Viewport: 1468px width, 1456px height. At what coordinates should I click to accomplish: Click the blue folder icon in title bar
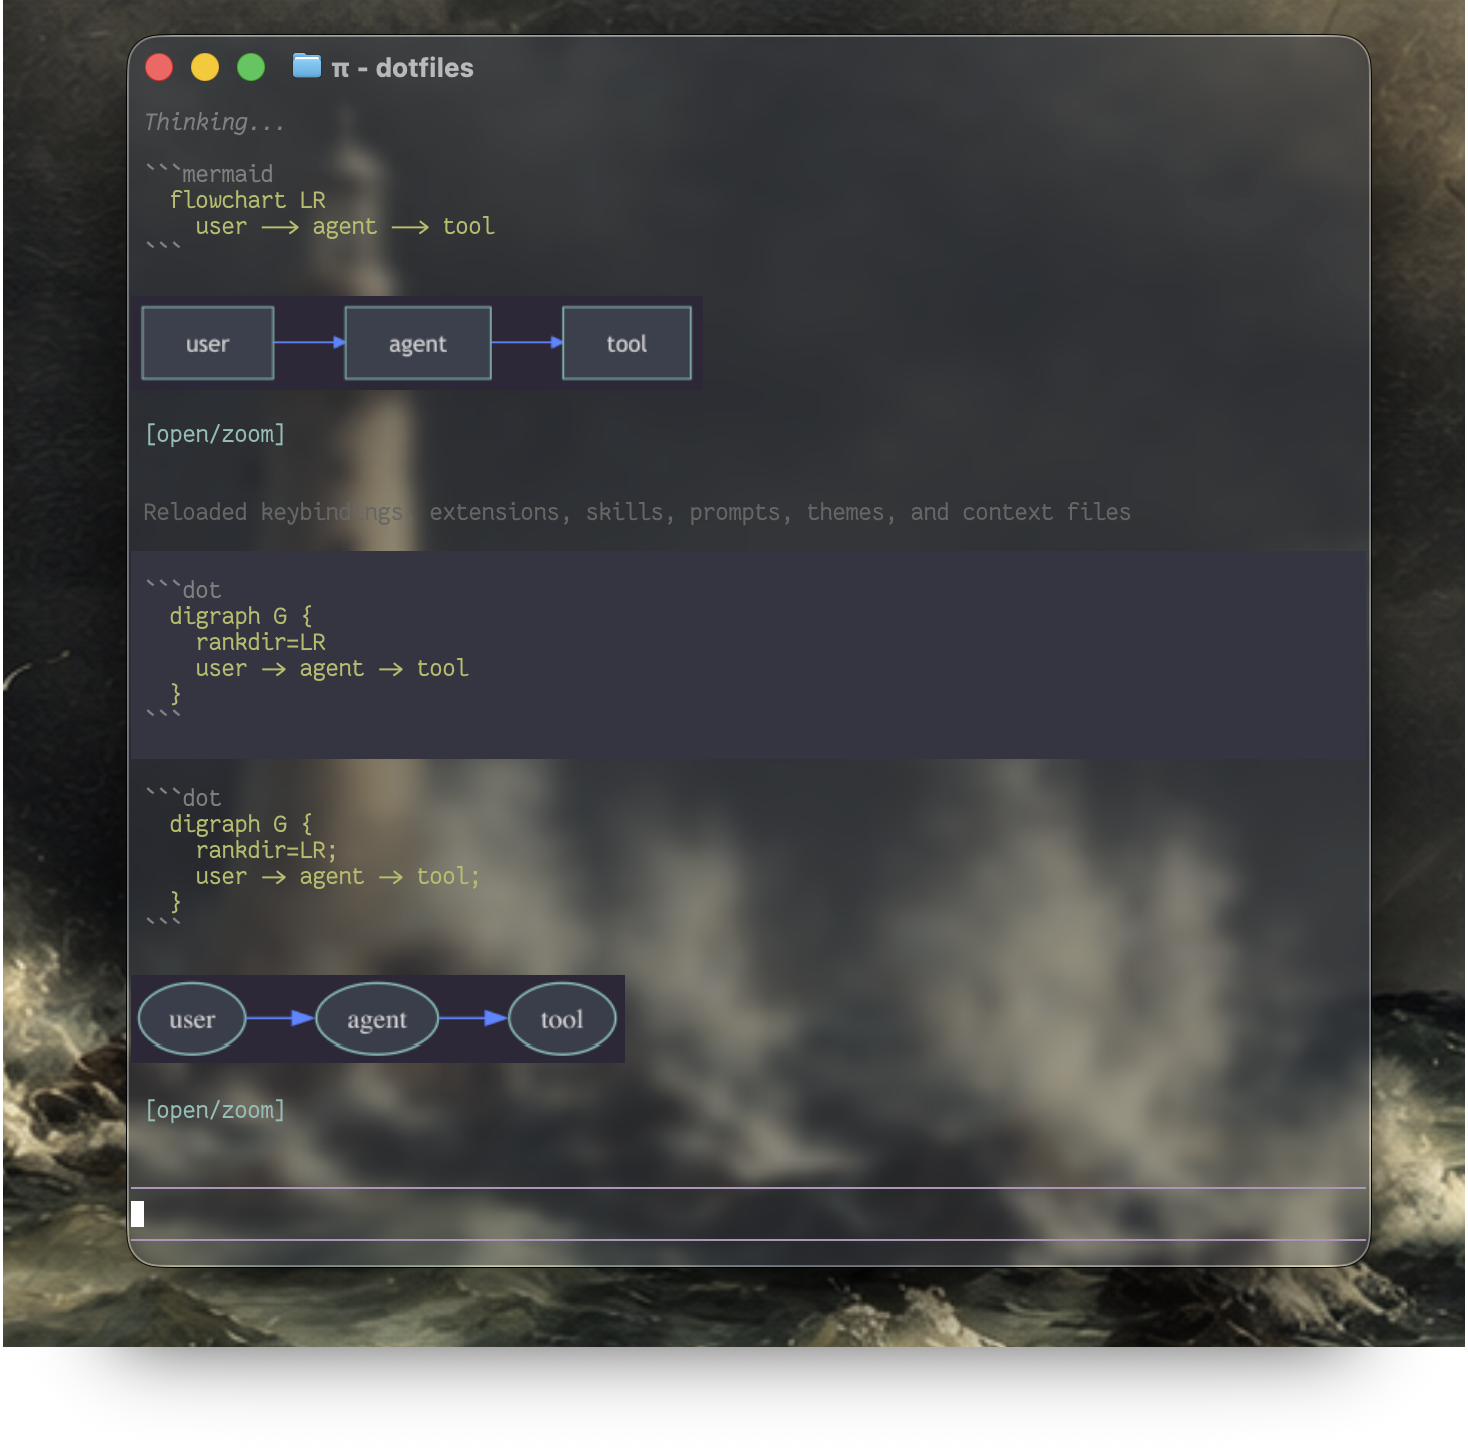[306, 66]
